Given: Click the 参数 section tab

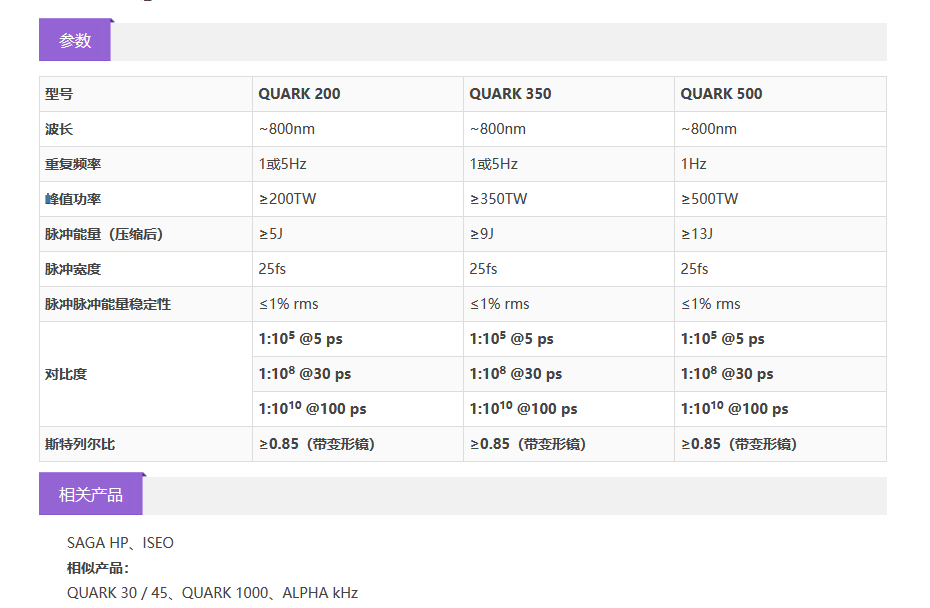Looking at the screenshot, I should 75,41.
